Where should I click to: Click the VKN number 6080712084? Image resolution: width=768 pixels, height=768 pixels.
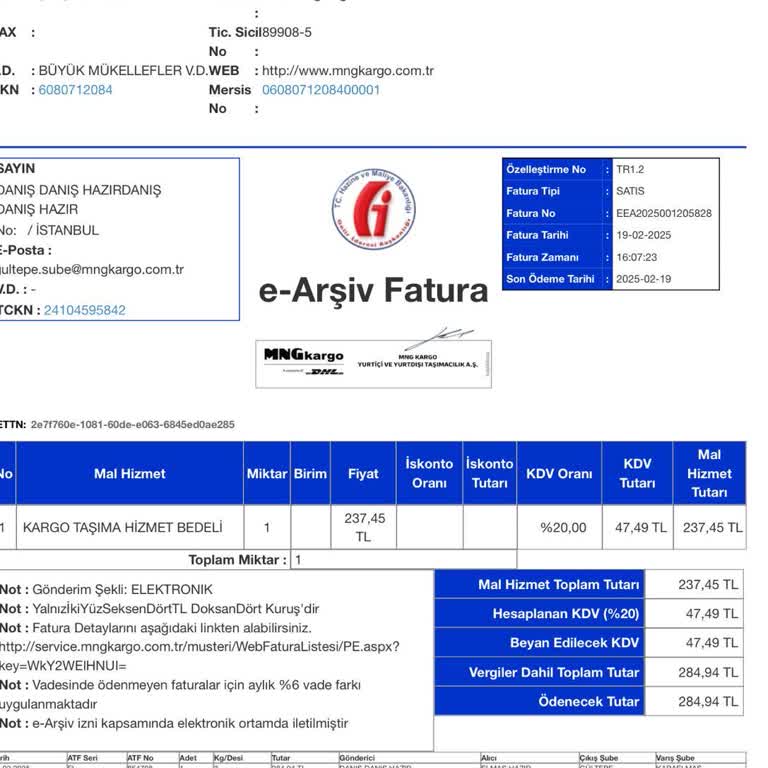pyautogui.click(x=75, y=90)
